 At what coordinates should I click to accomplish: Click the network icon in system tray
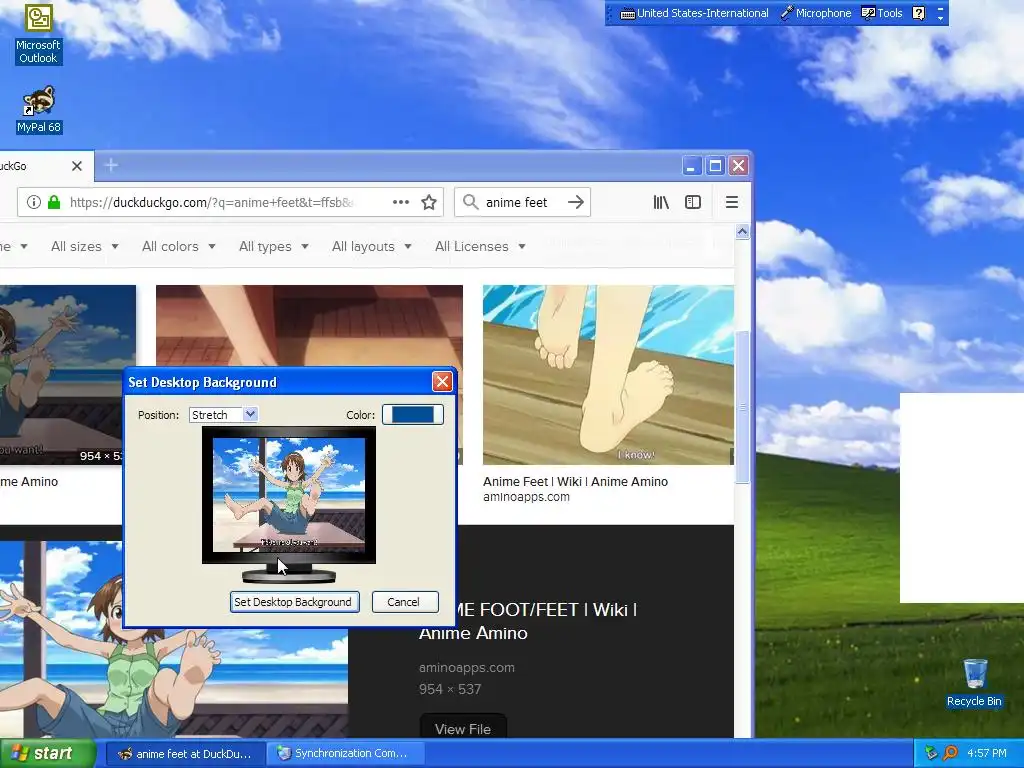(931, 753)
